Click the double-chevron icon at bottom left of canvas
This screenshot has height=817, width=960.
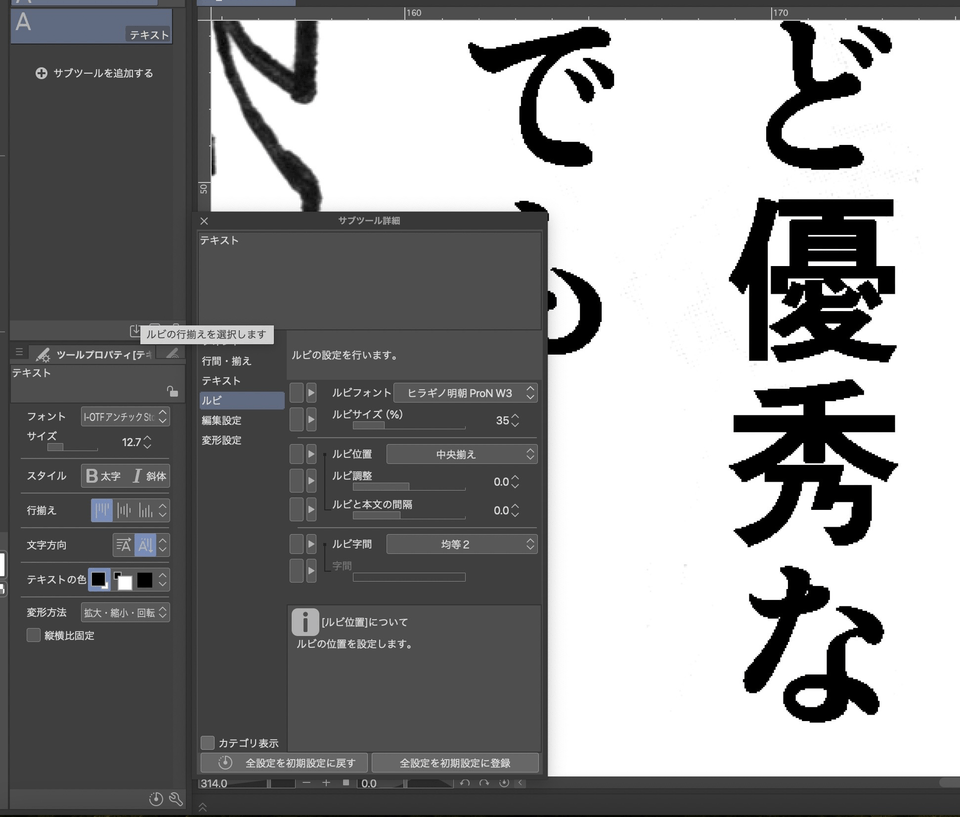pos(203,808)
